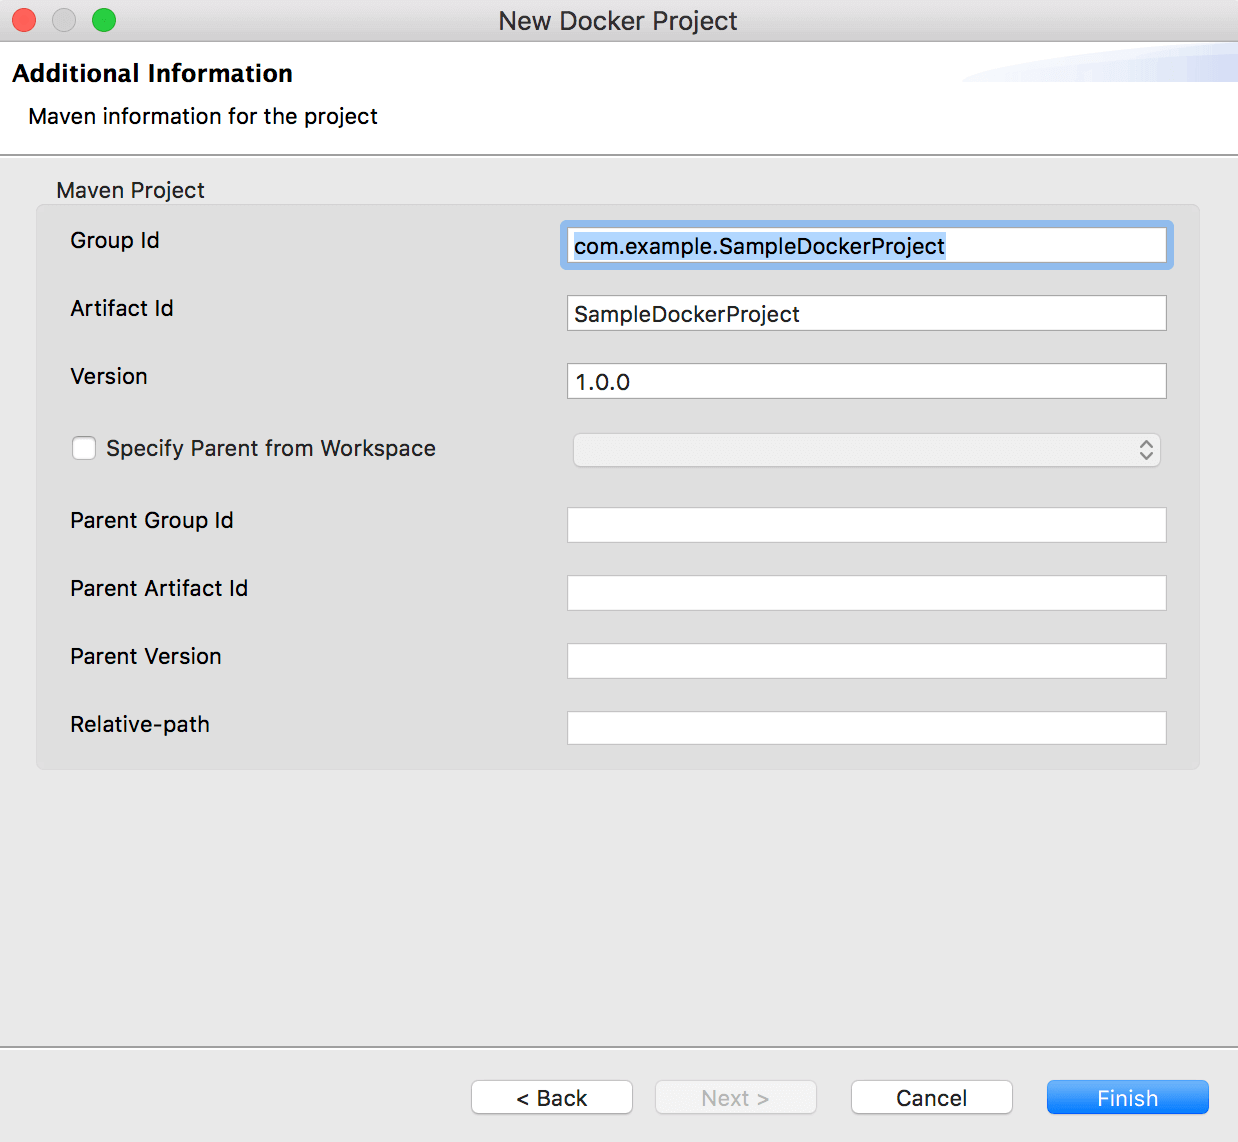This screenshot has width=1238, height=1142.
Task: Click the Parent Version label
Action: [x=146, y=656]
